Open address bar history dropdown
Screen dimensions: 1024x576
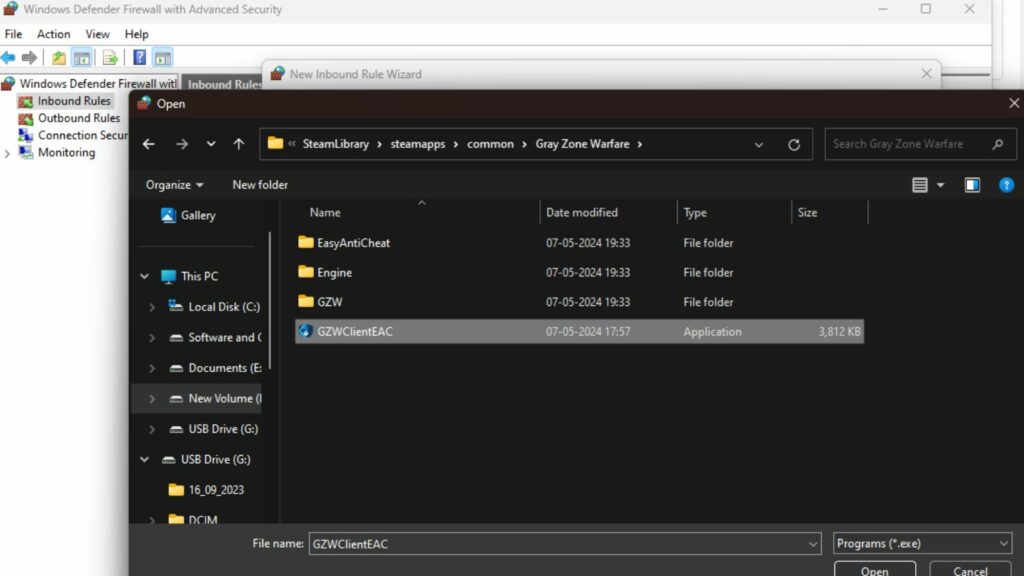[758, 144]
